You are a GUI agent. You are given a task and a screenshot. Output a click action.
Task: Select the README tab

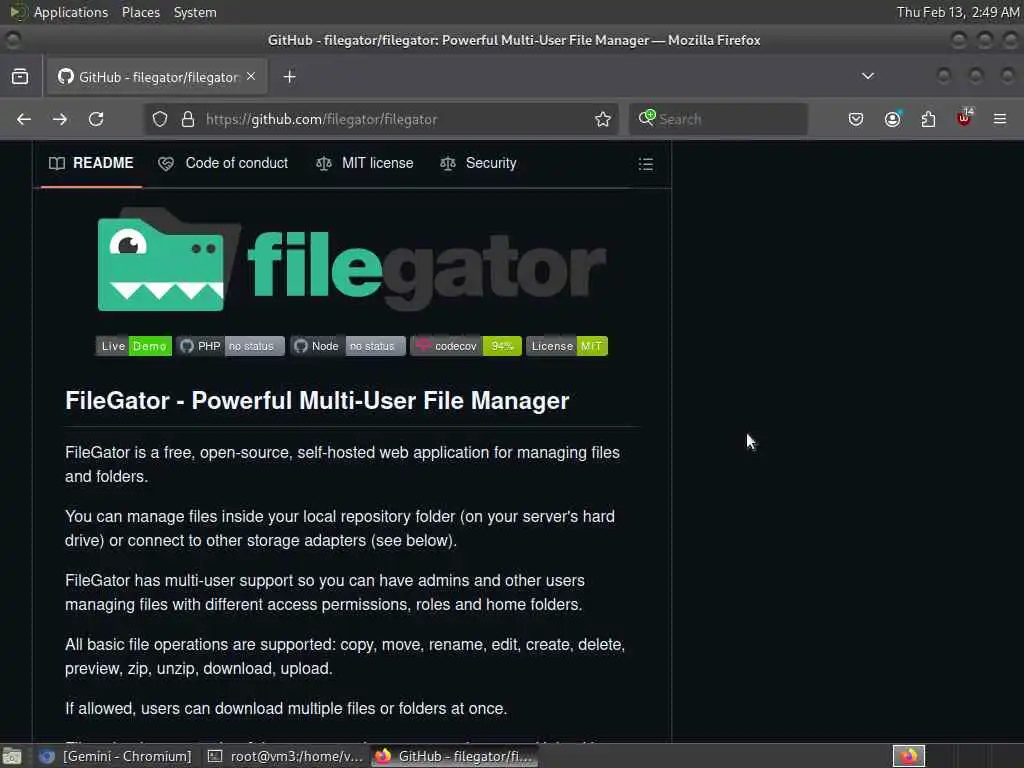point(91,163)
